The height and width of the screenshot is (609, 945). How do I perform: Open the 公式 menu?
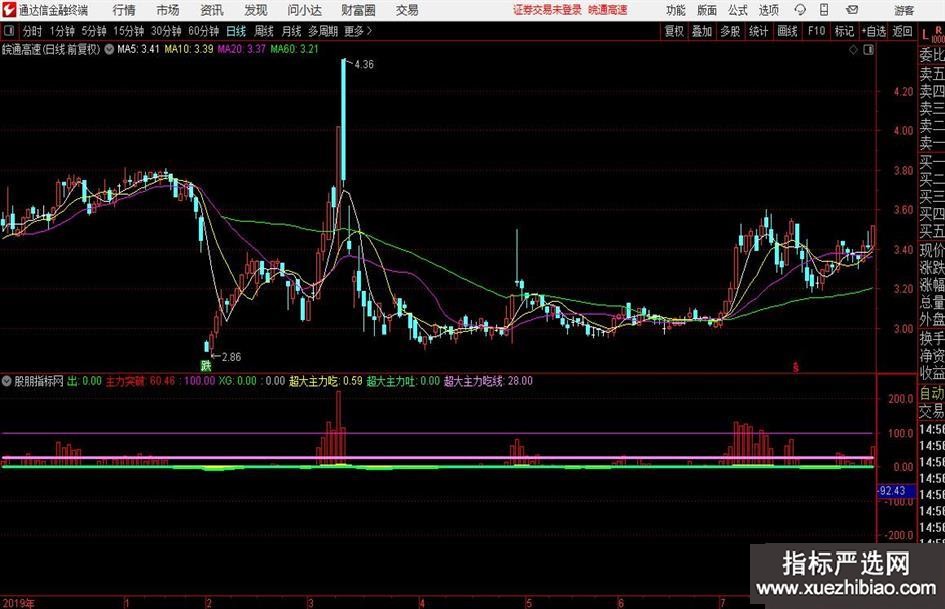738,10
